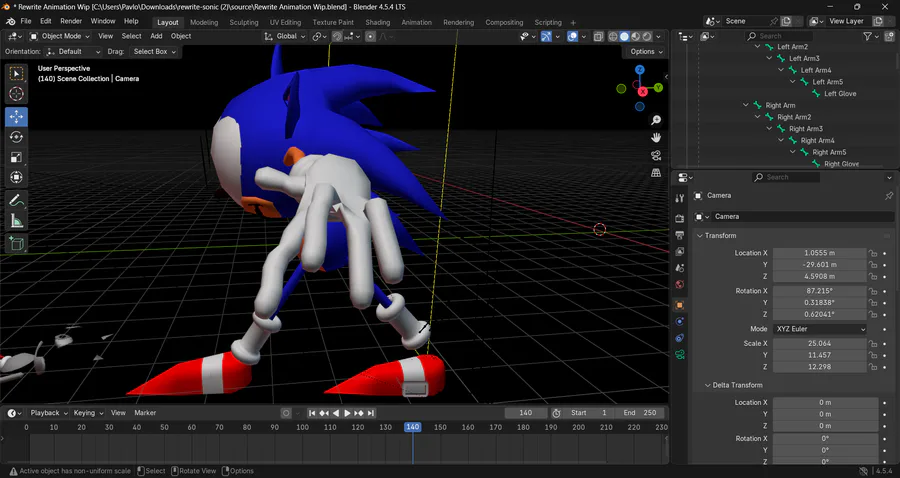This screenshot has height=478, width=900.
Task: Open the View Layer properties tab
Action: coord(680,251)
